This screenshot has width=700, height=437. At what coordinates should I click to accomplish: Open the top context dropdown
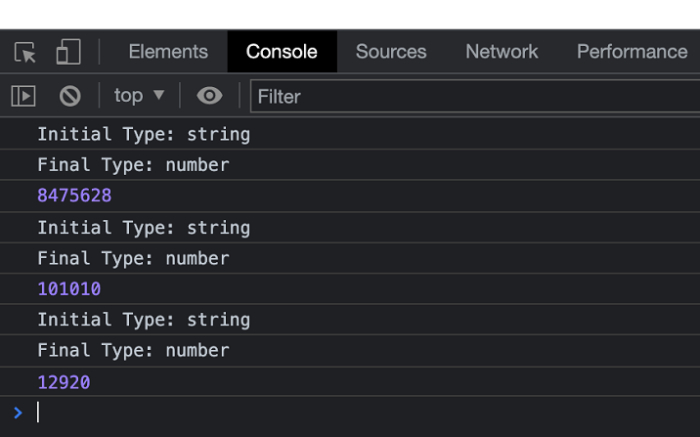139,96
